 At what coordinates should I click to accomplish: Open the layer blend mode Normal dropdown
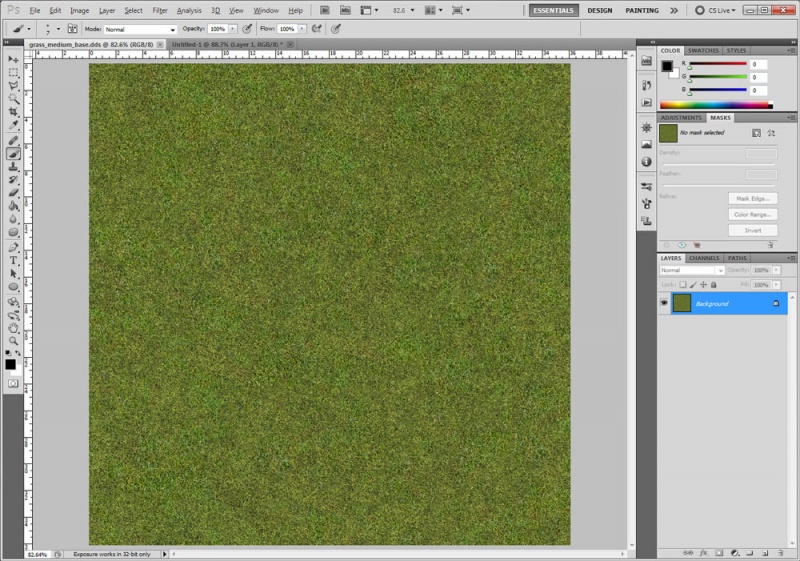(692, 270)
